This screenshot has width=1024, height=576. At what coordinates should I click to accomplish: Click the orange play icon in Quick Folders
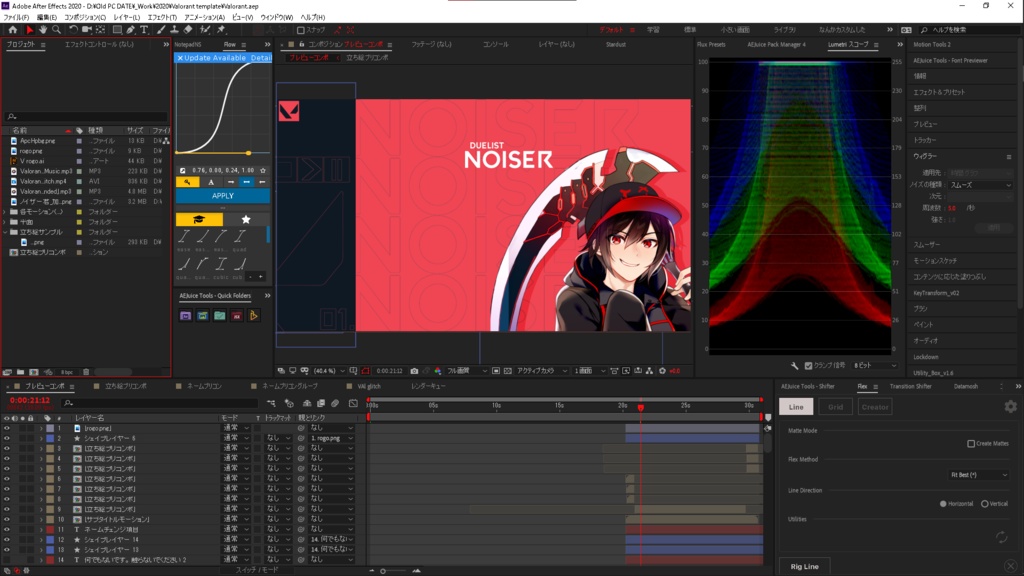[x=253, y=316]
